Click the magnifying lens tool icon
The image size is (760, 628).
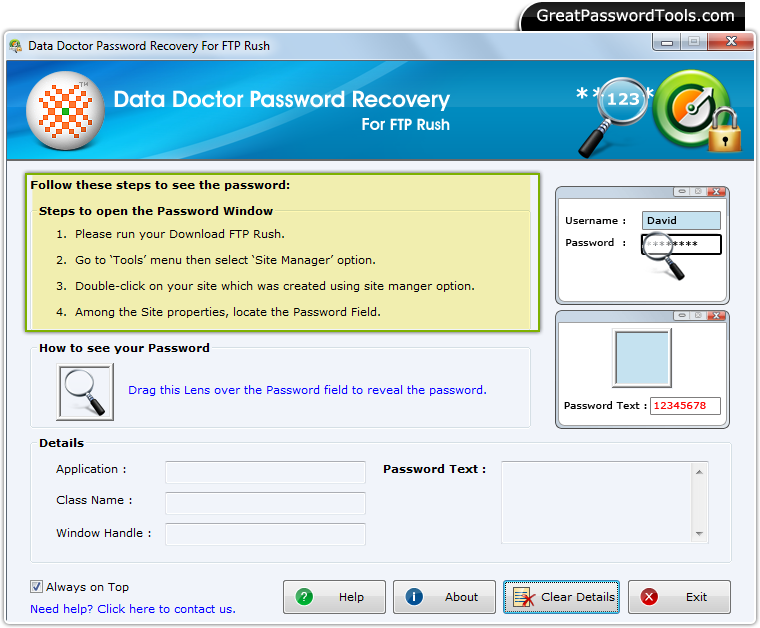click(x=85, y=392)
